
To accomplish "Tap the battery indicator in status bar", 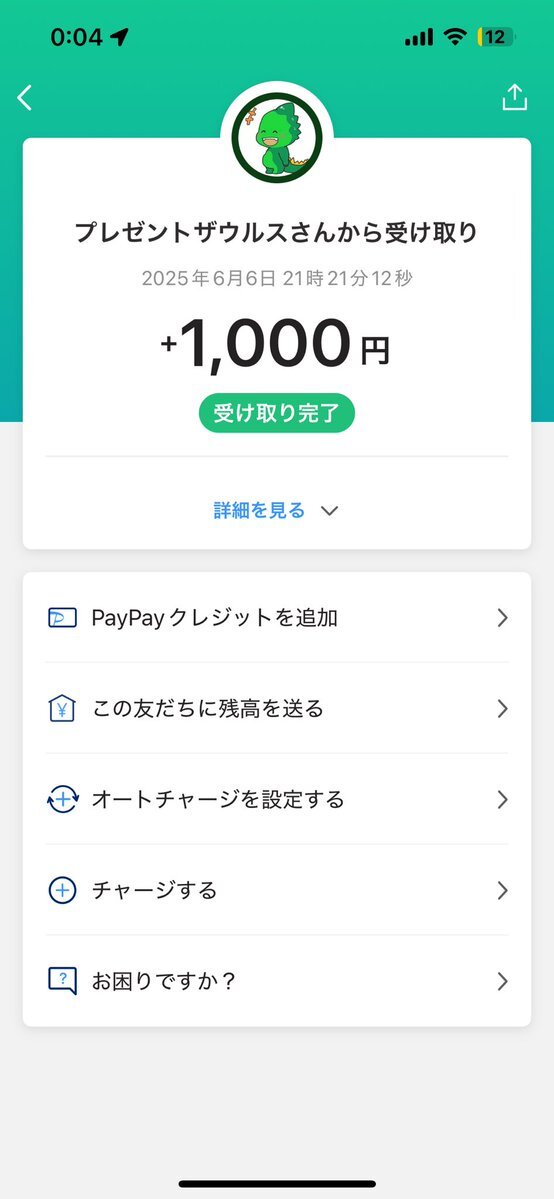I will coord(497,37).
